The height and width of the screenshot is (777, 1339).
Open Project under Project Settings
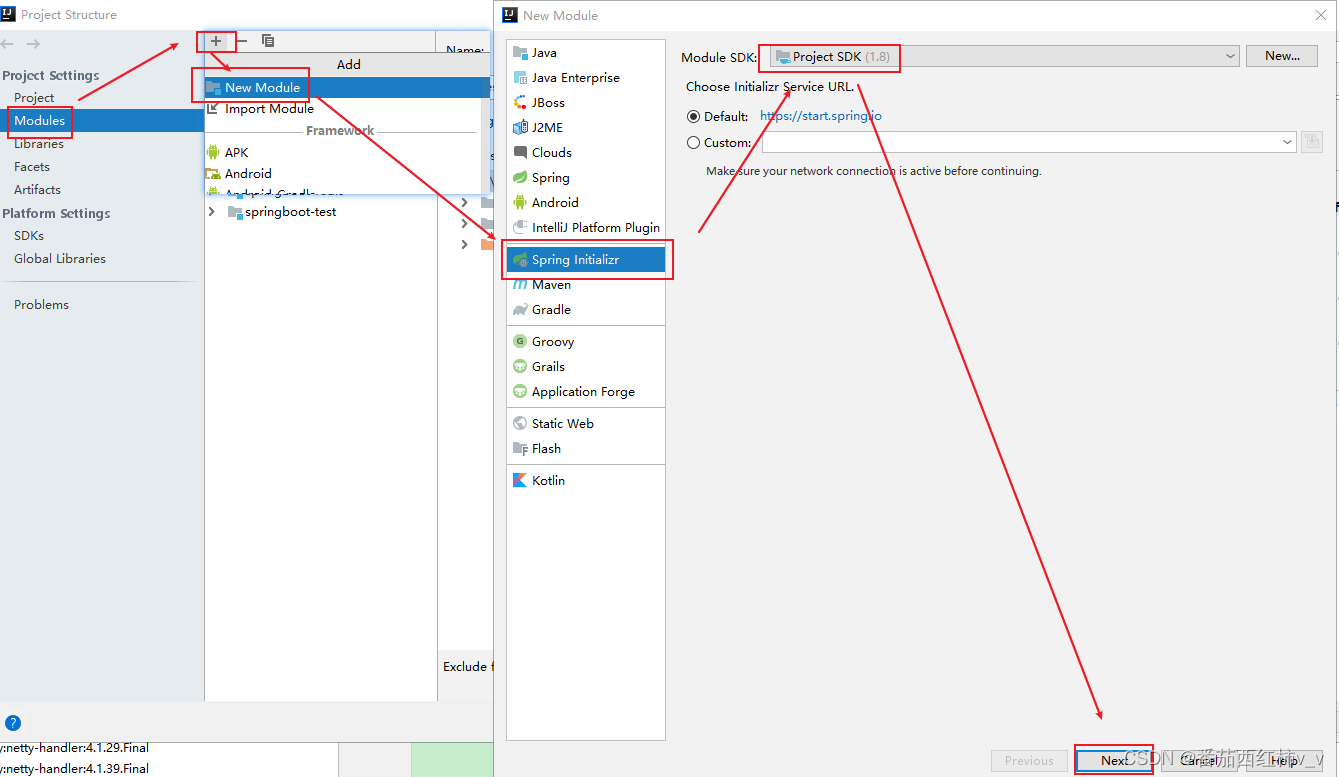[34, 98]
